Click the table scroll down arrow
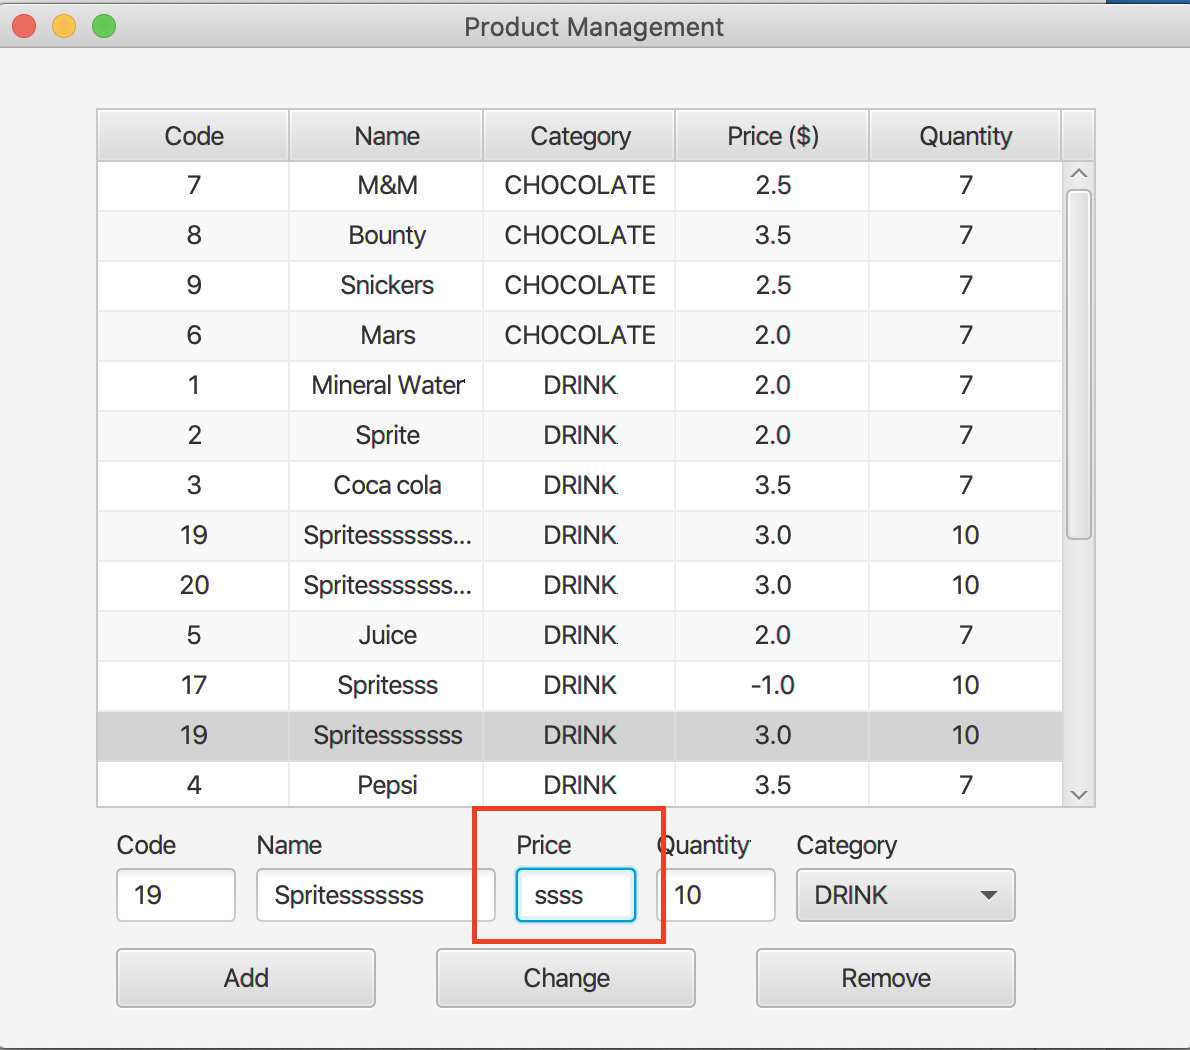This screenshot has width=1190, height=1050. point(1078,795)
